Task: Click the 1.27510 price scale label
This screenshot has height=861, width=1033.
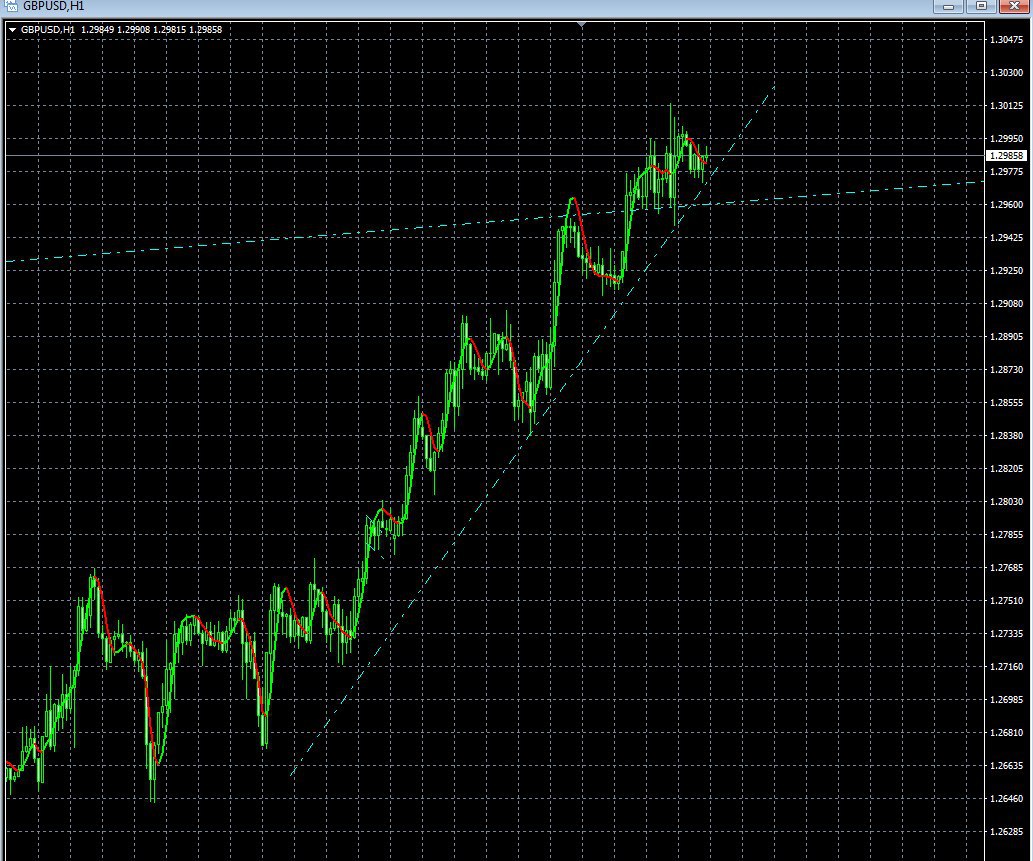Action: 1006,600
